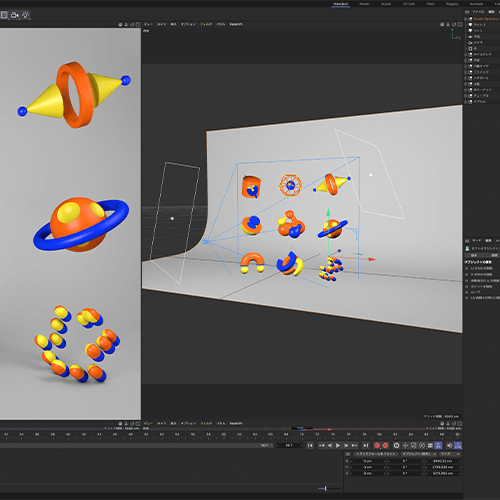Click the red Record active objects icon
The width and height of the screenshot is (500, 500).
pyautogui.click(x=377, y=445)
